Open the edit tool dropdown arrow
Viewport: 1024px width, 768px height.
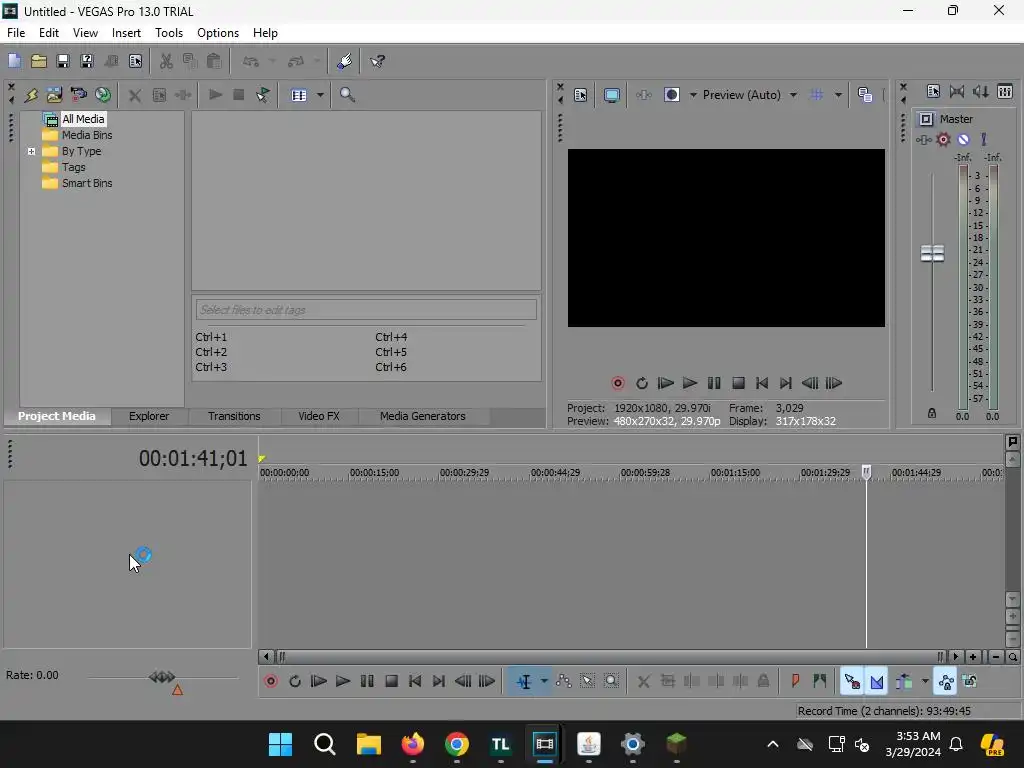[543, 682]
